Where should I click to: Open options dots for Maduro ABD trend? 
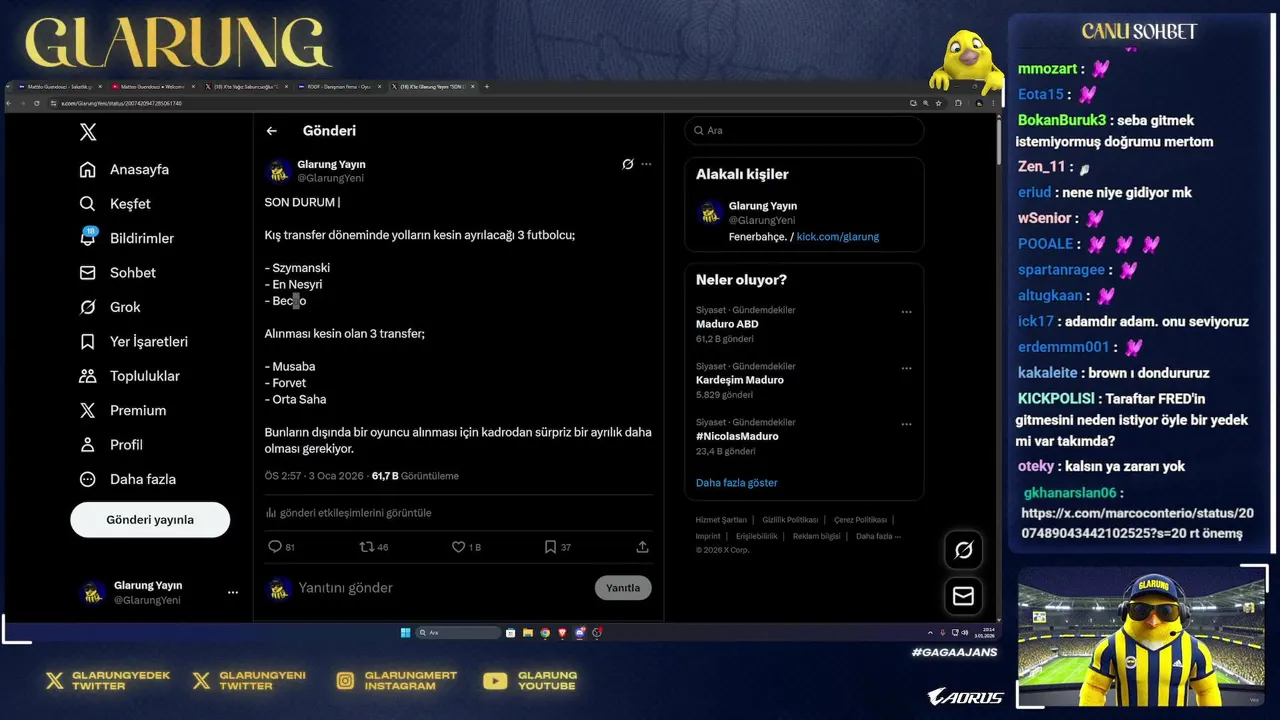[x=906, y=312]
